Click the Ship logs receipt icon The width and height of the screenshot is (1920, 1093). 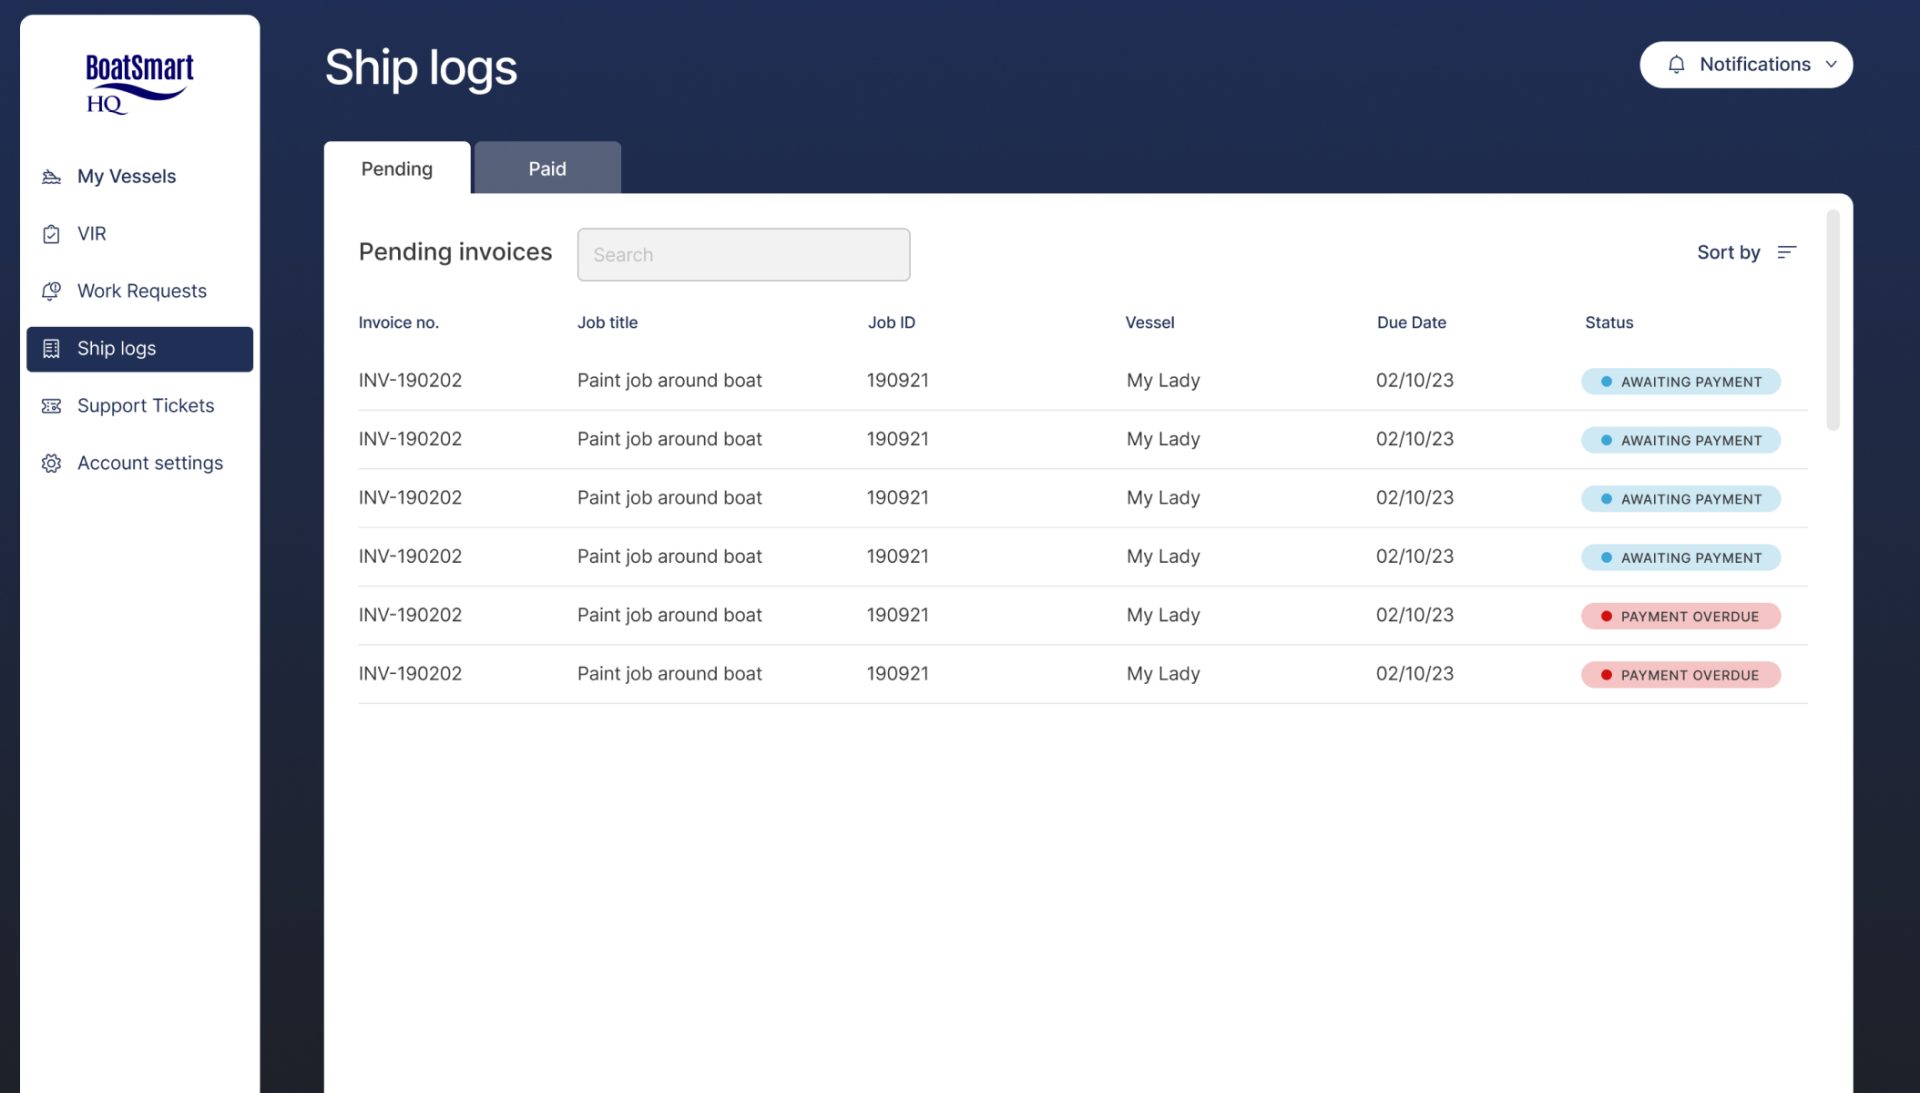tap(51, 348)
